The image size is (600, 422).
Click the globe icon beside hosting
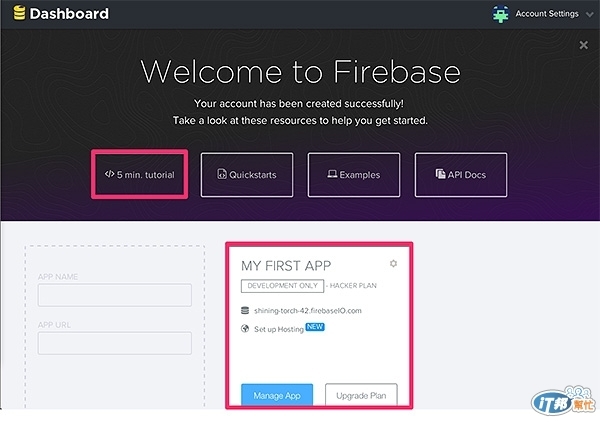[245, 329]
